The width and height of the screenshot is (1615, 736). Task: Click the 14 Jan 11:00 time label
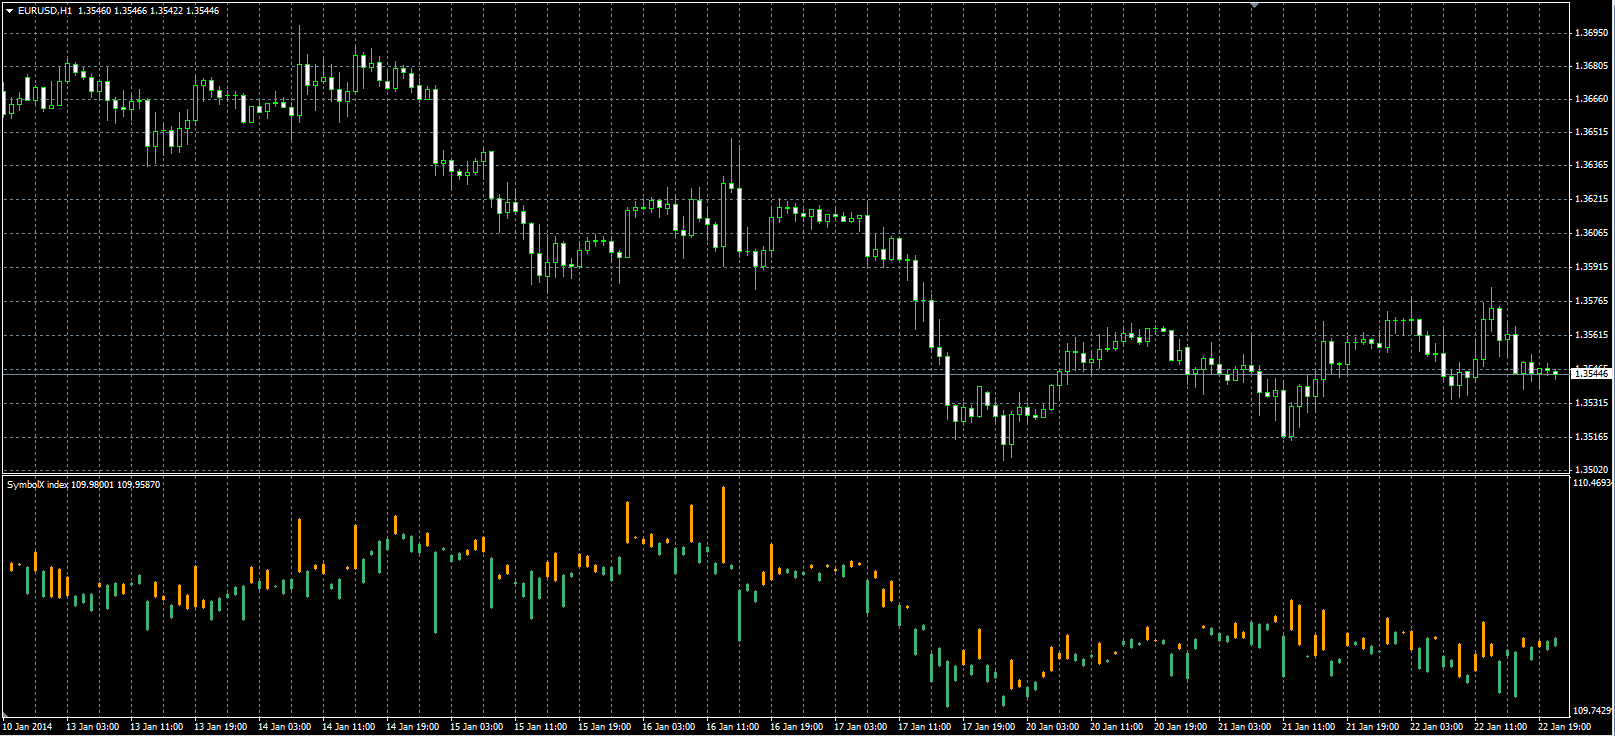[348, 727]
